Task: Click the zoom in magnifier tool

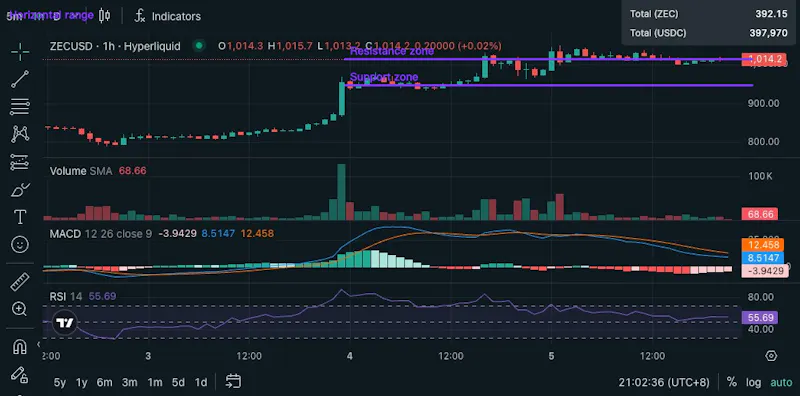Action: pyautogui.click(x=20, y=309)
